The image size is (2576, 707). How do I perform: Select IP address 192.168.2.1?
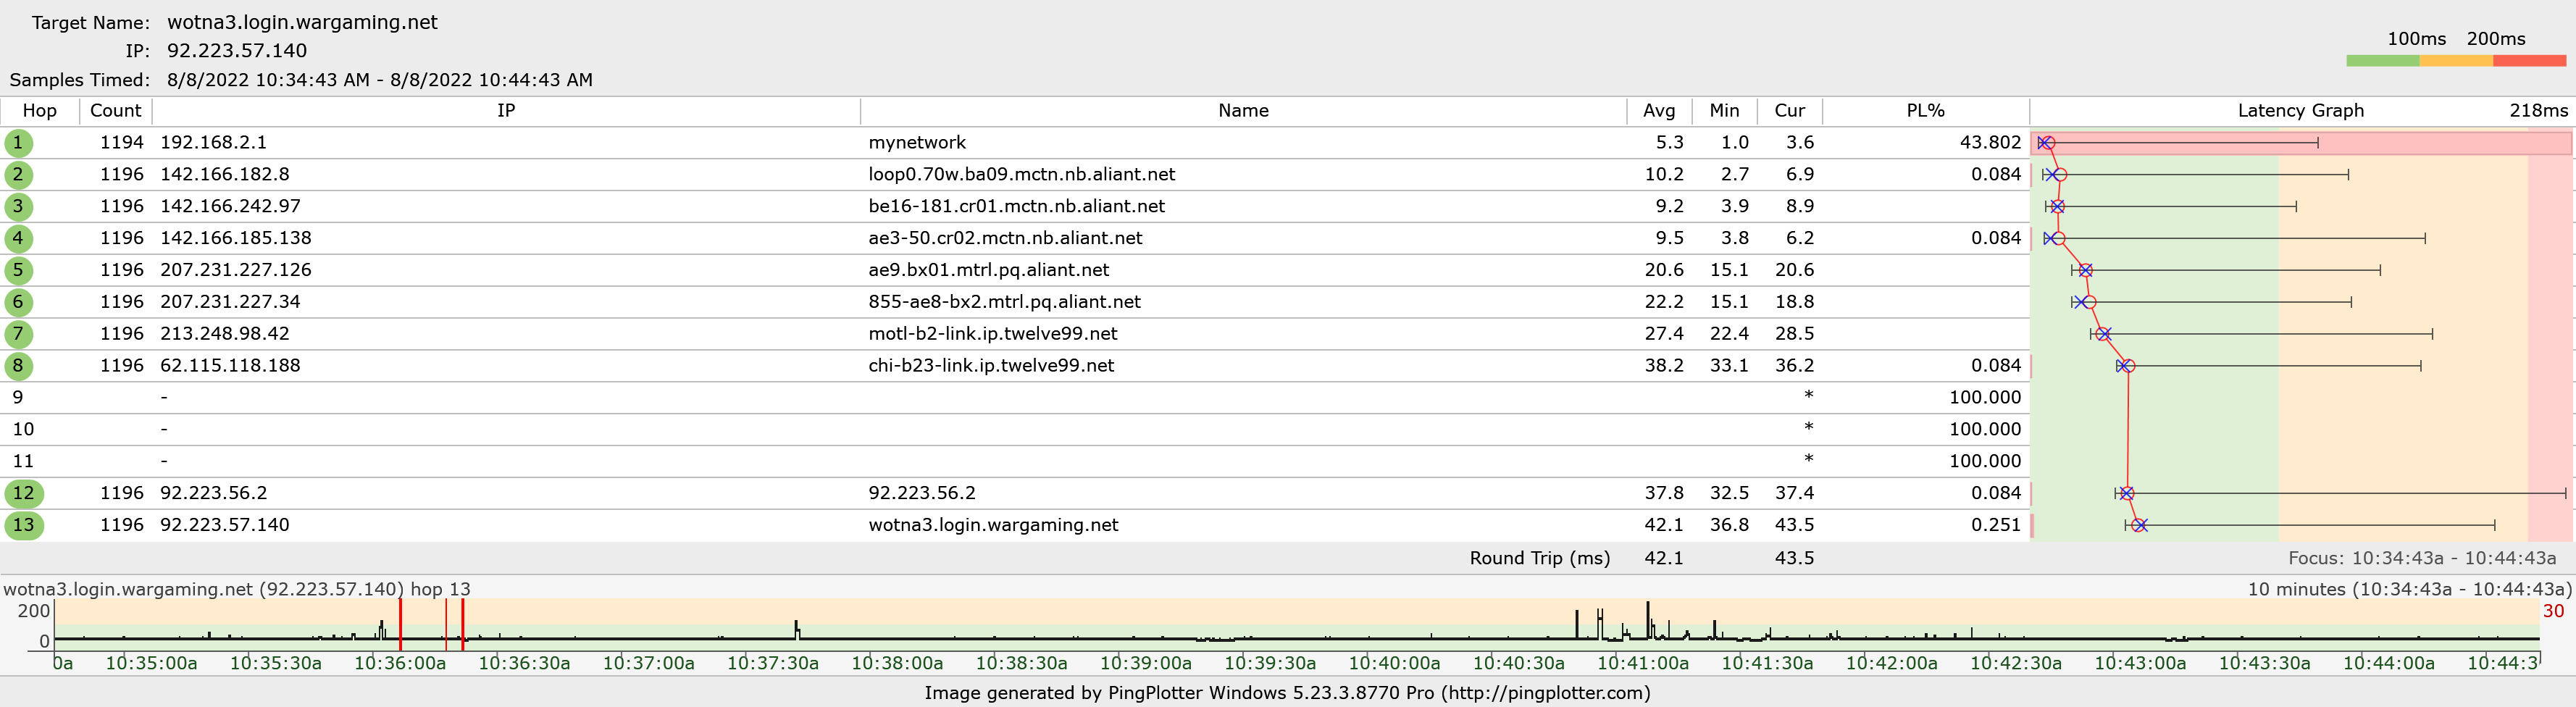pyautogui.click(x=213, y=143)
